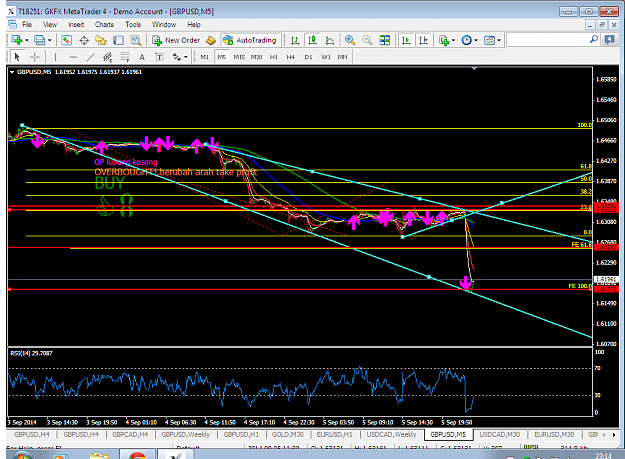Click the Indicators list icon

click(x=444, y=40)
